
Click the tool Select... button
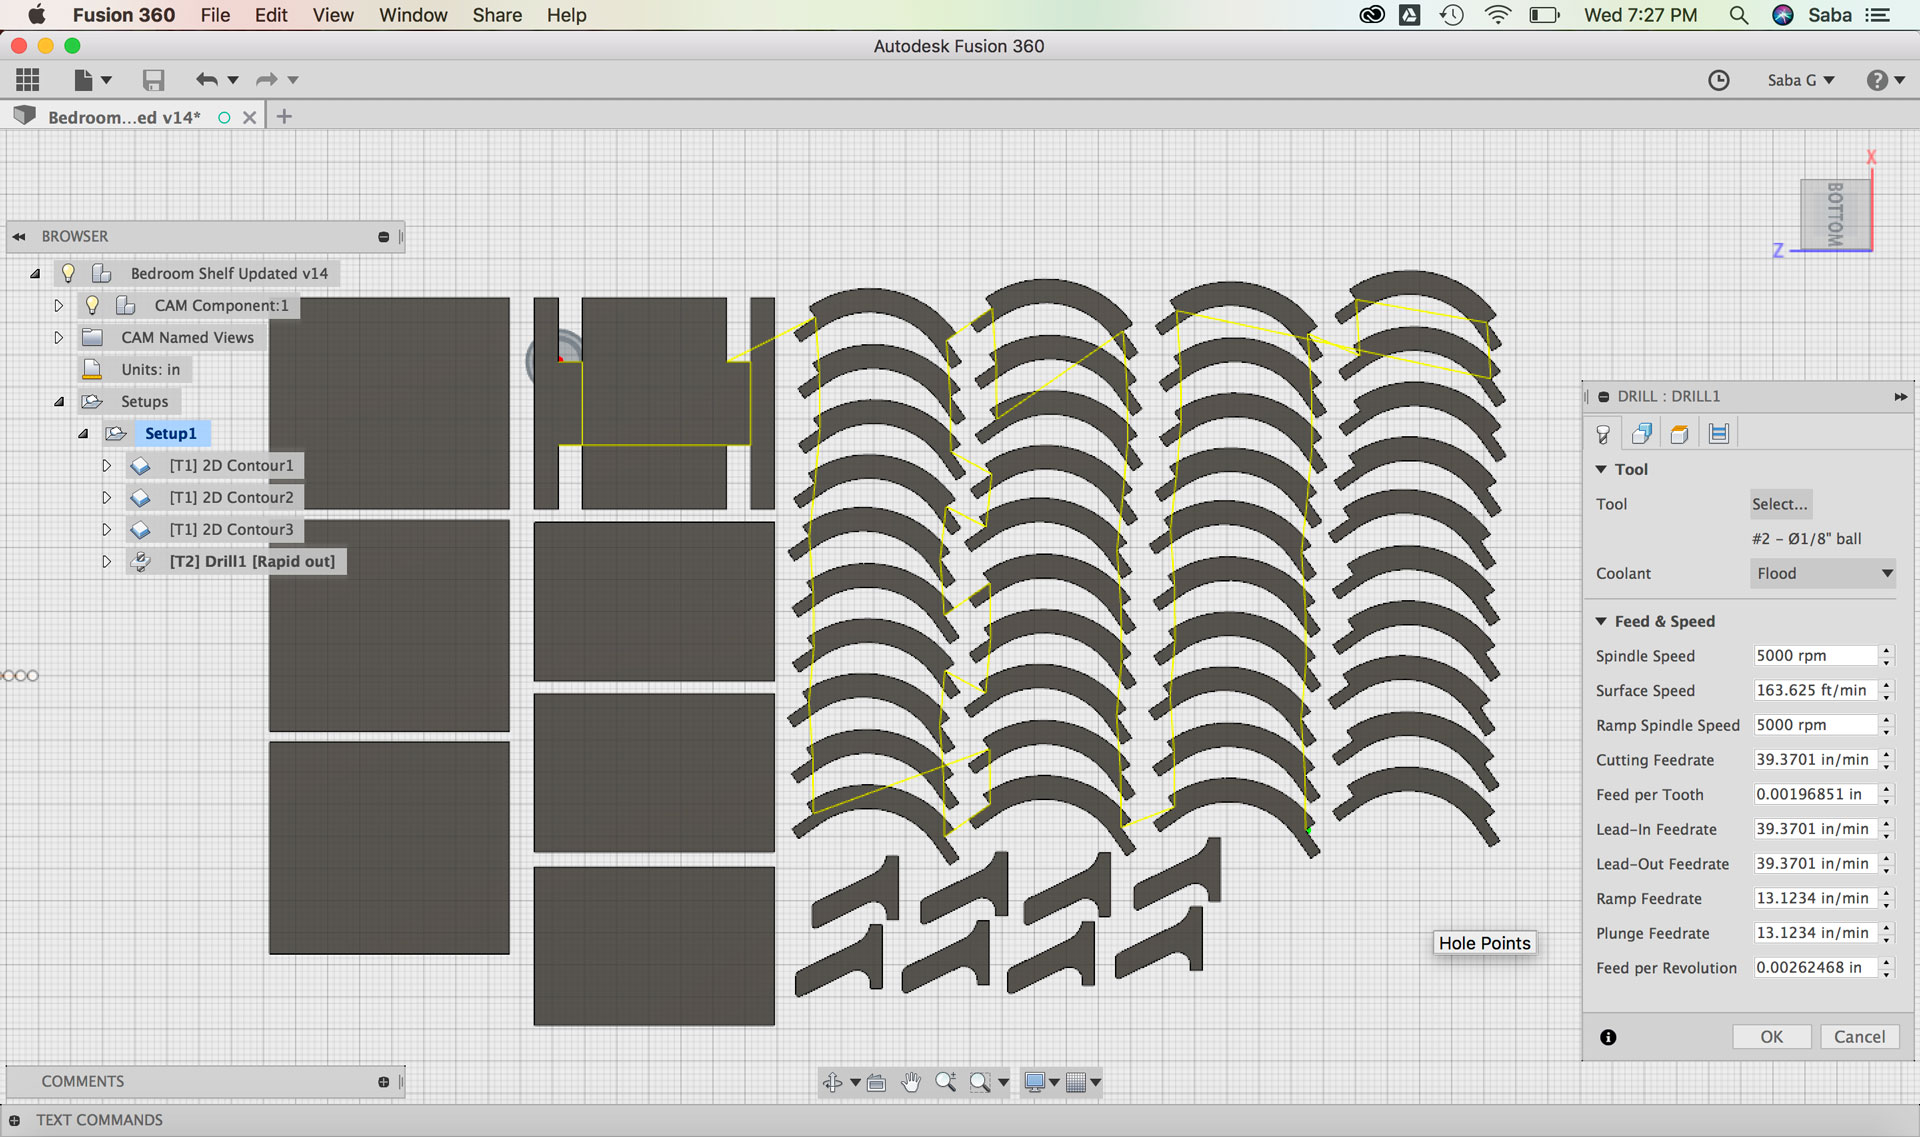coord(1779,504)
